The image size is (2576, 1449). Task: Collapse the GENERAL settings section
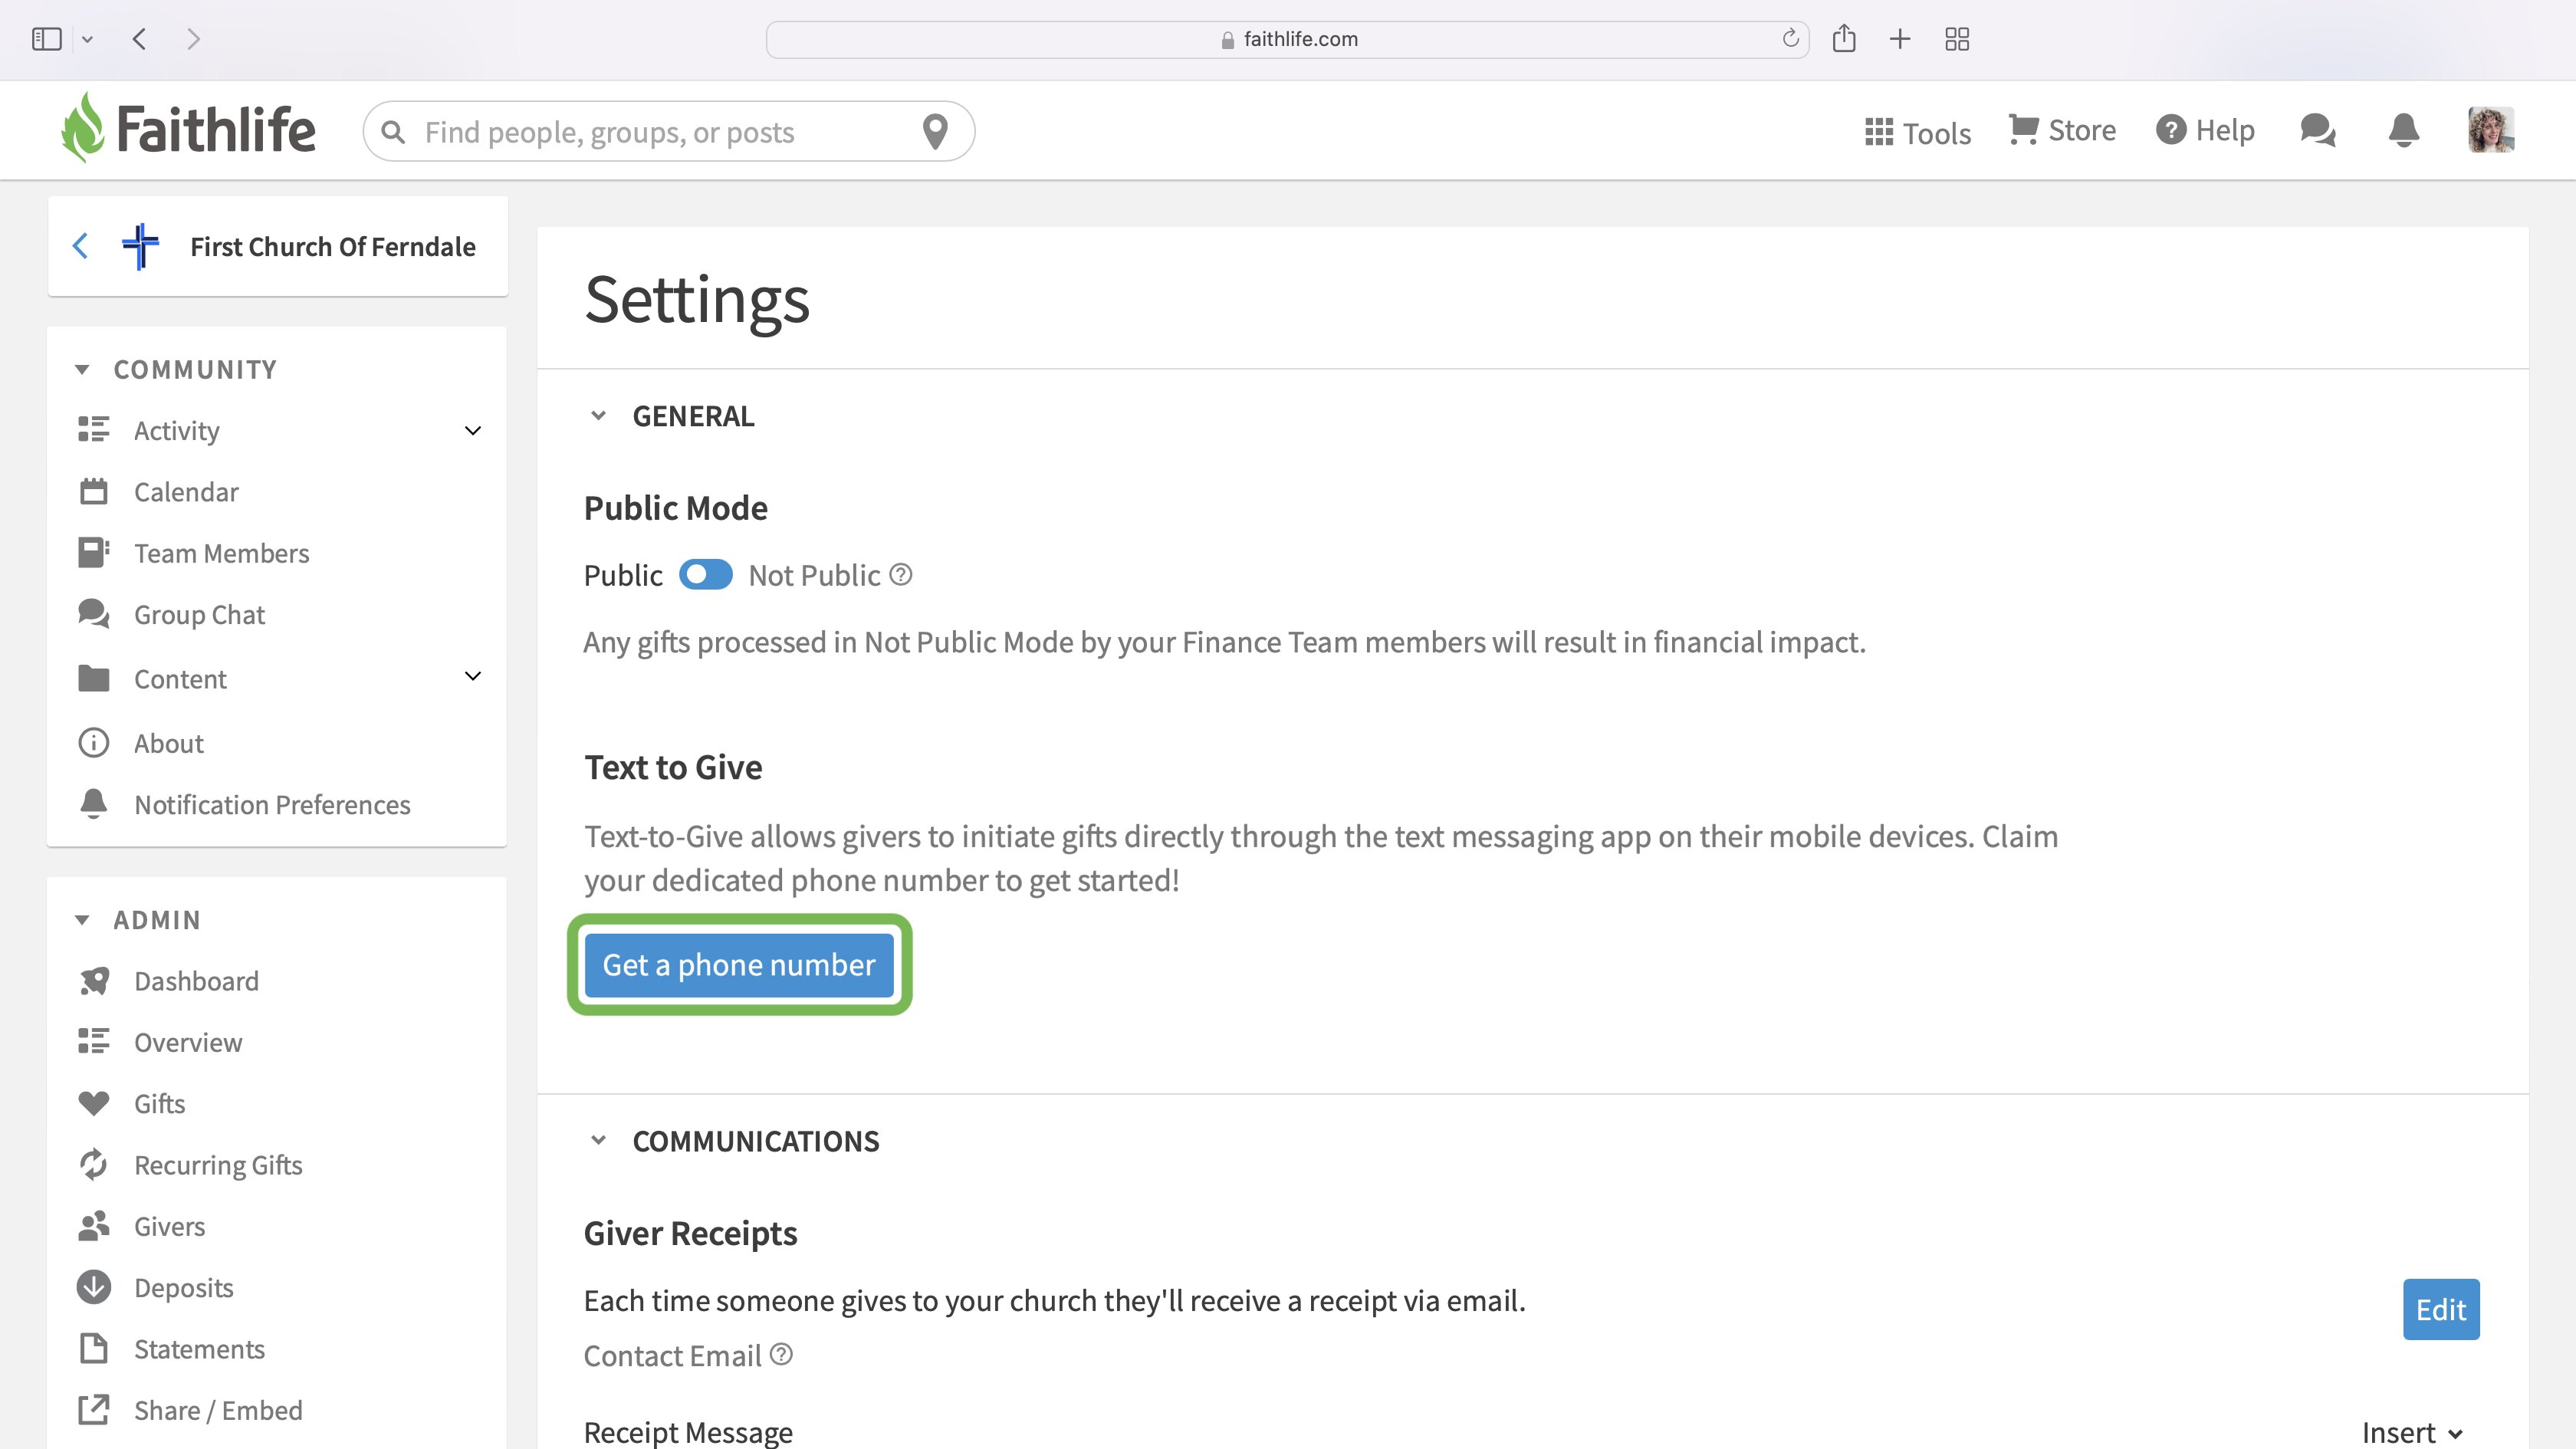click(x=598, y=415)
